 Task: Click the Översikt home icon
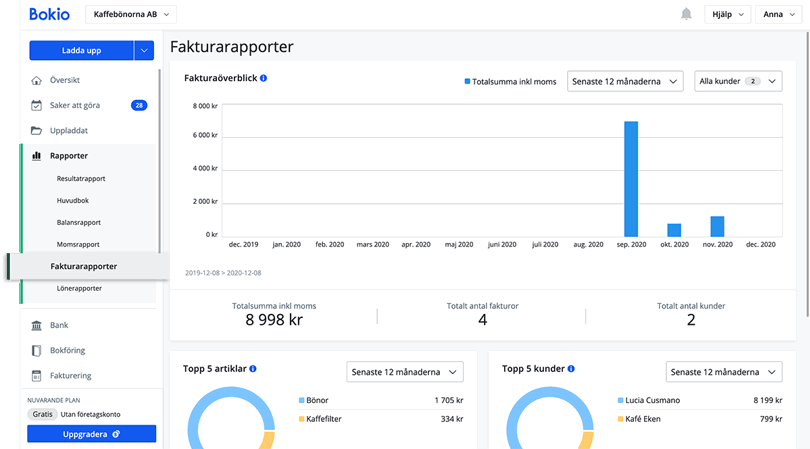pyautogui.click(x=36, y=80)
